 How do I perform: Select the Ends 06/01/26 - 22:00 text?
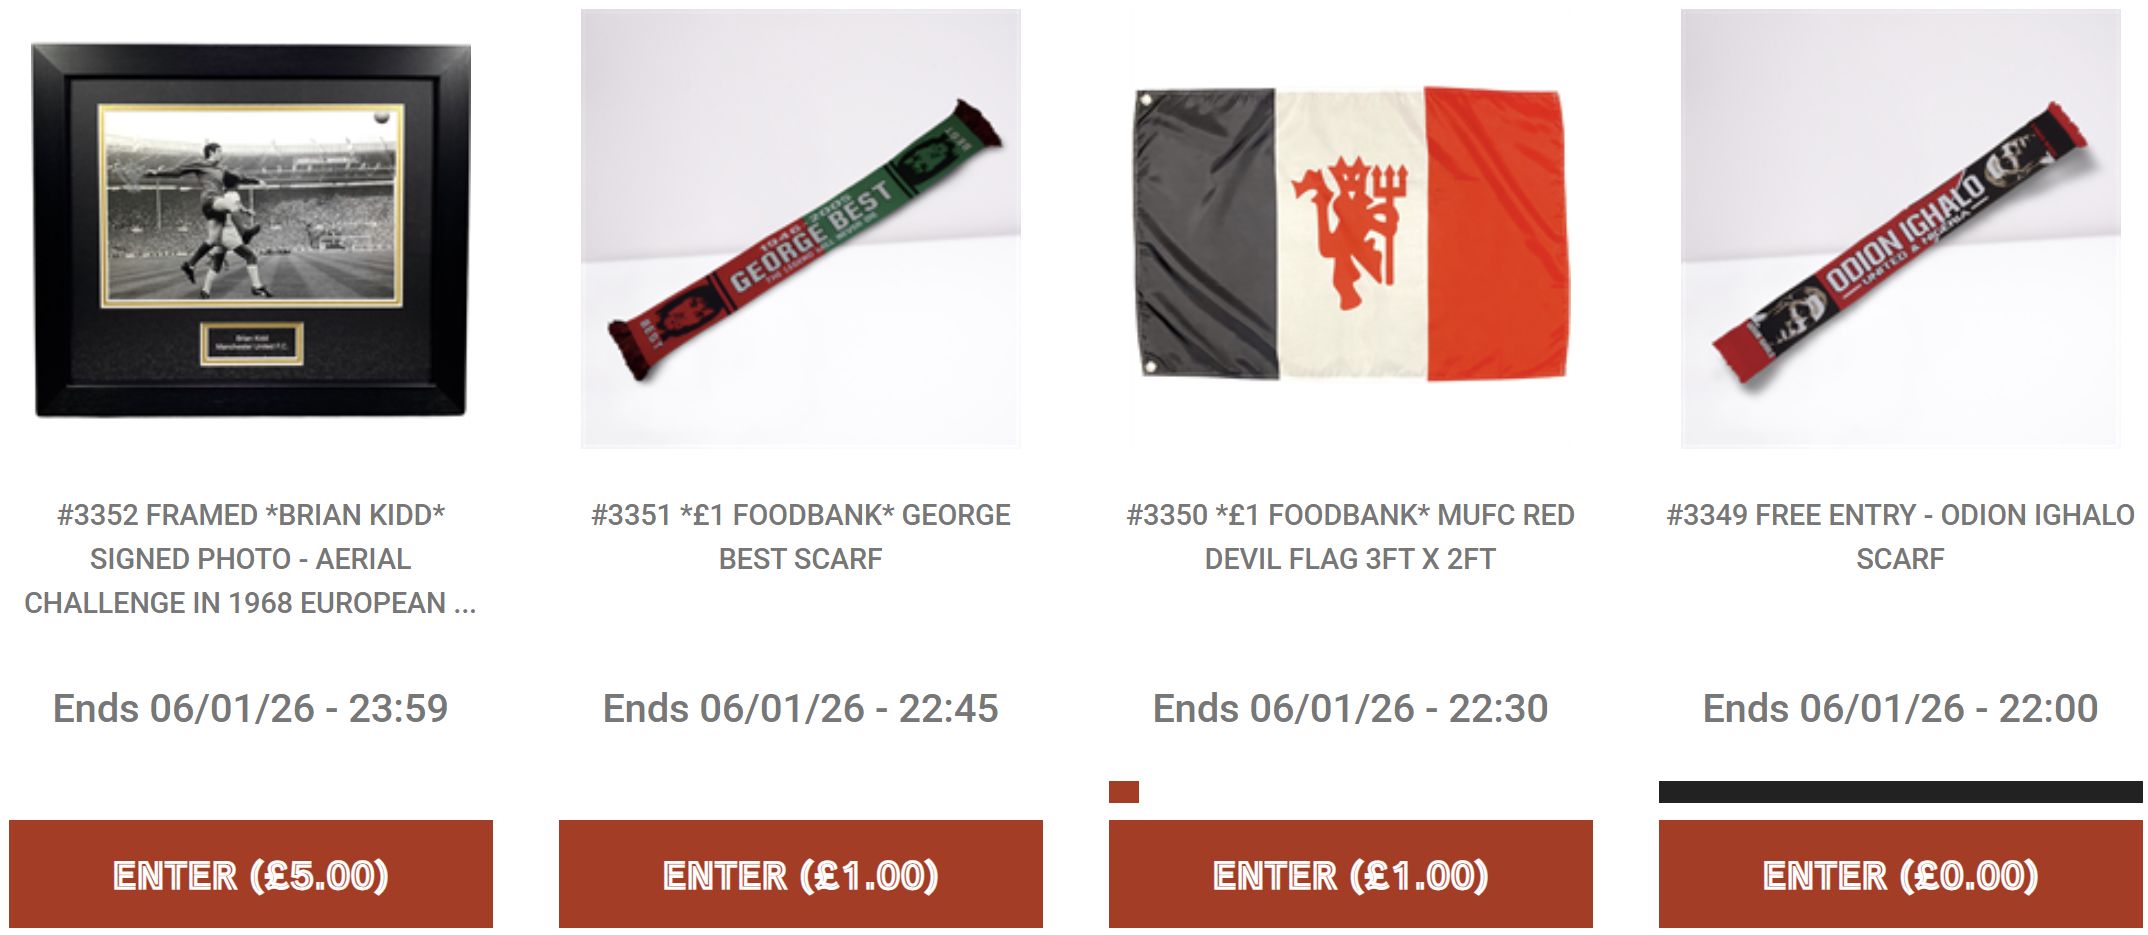[x=1900, y=708]
